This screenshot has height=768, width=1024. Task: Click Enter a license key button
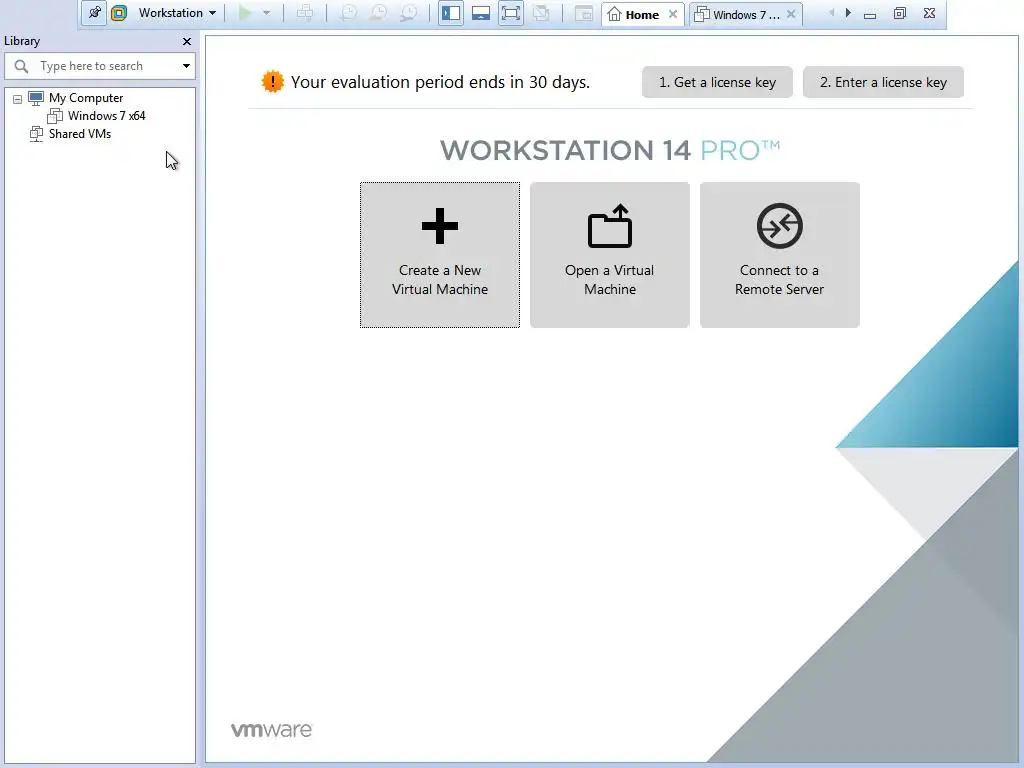coord(883,82)
